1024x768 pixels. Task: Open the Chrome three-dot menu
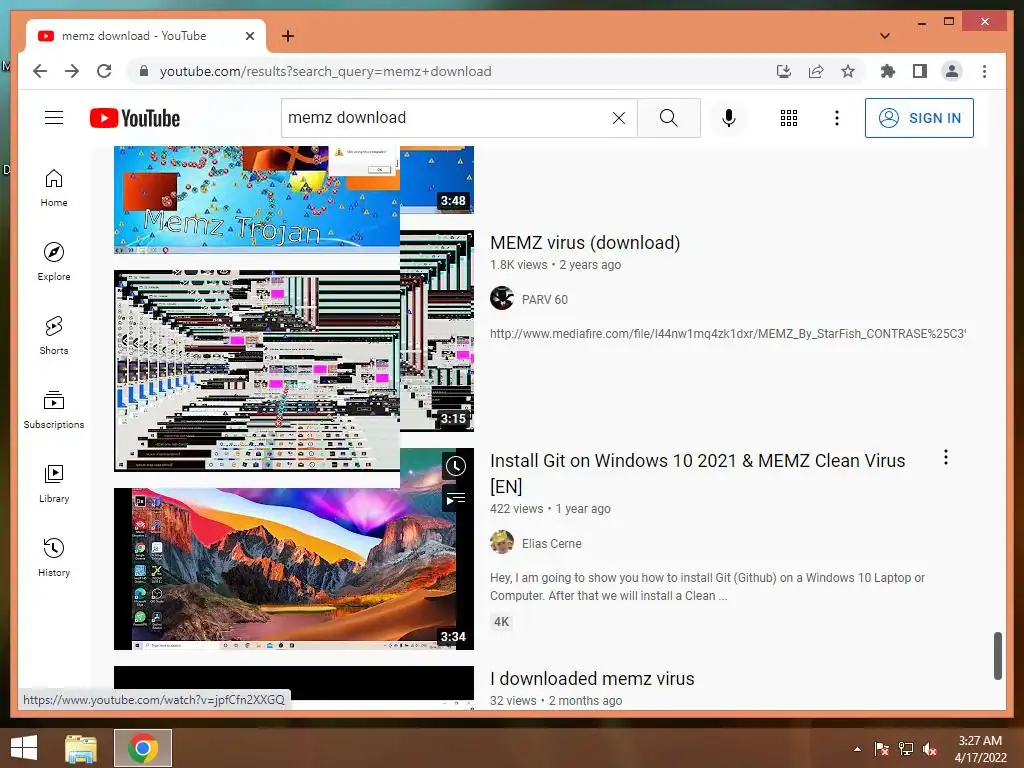(x=984, y=71)
